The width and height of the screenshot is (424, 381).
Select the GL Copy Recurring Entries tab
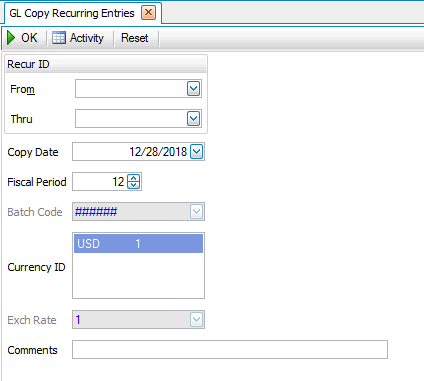72,13
